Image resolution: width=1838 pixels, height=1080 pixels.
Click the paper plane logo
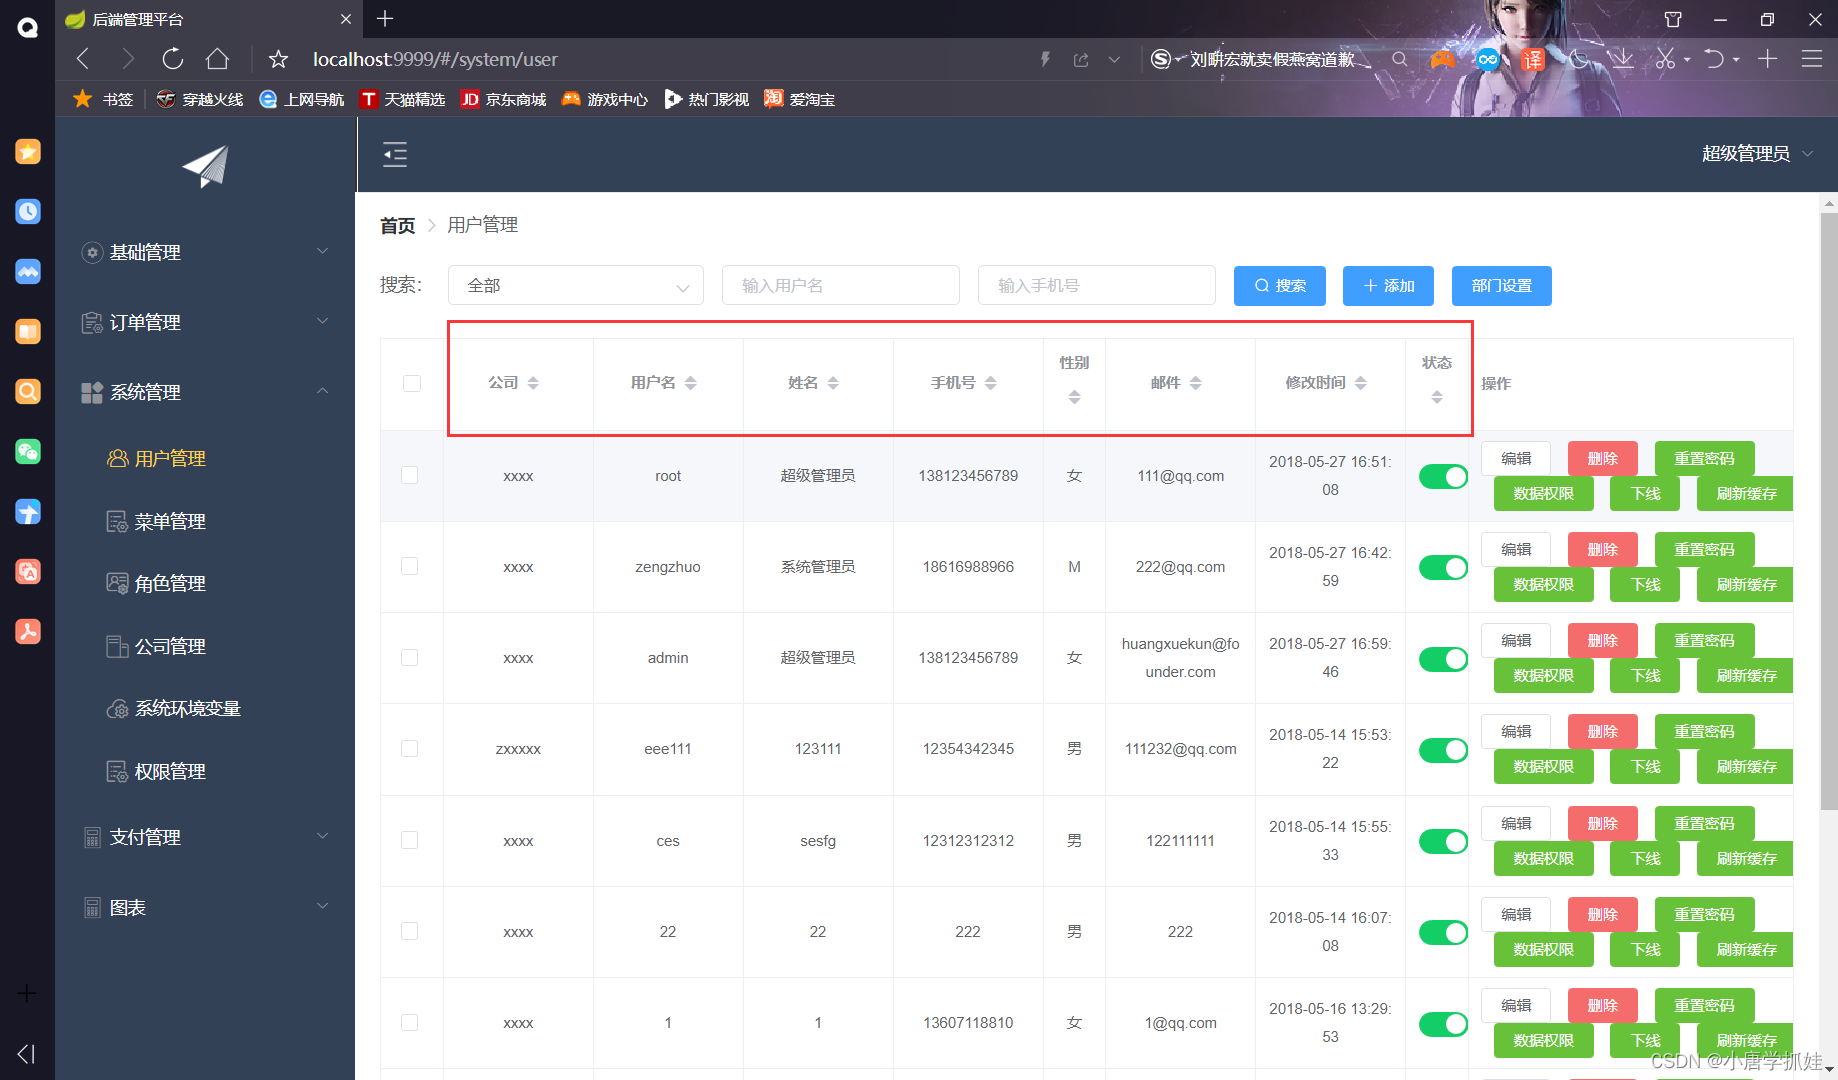[206, 167]
